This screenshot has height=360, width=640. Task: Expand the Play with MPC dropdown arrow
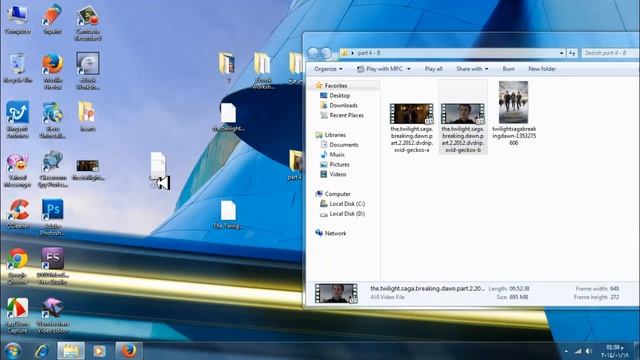click(x=409, y=69)
